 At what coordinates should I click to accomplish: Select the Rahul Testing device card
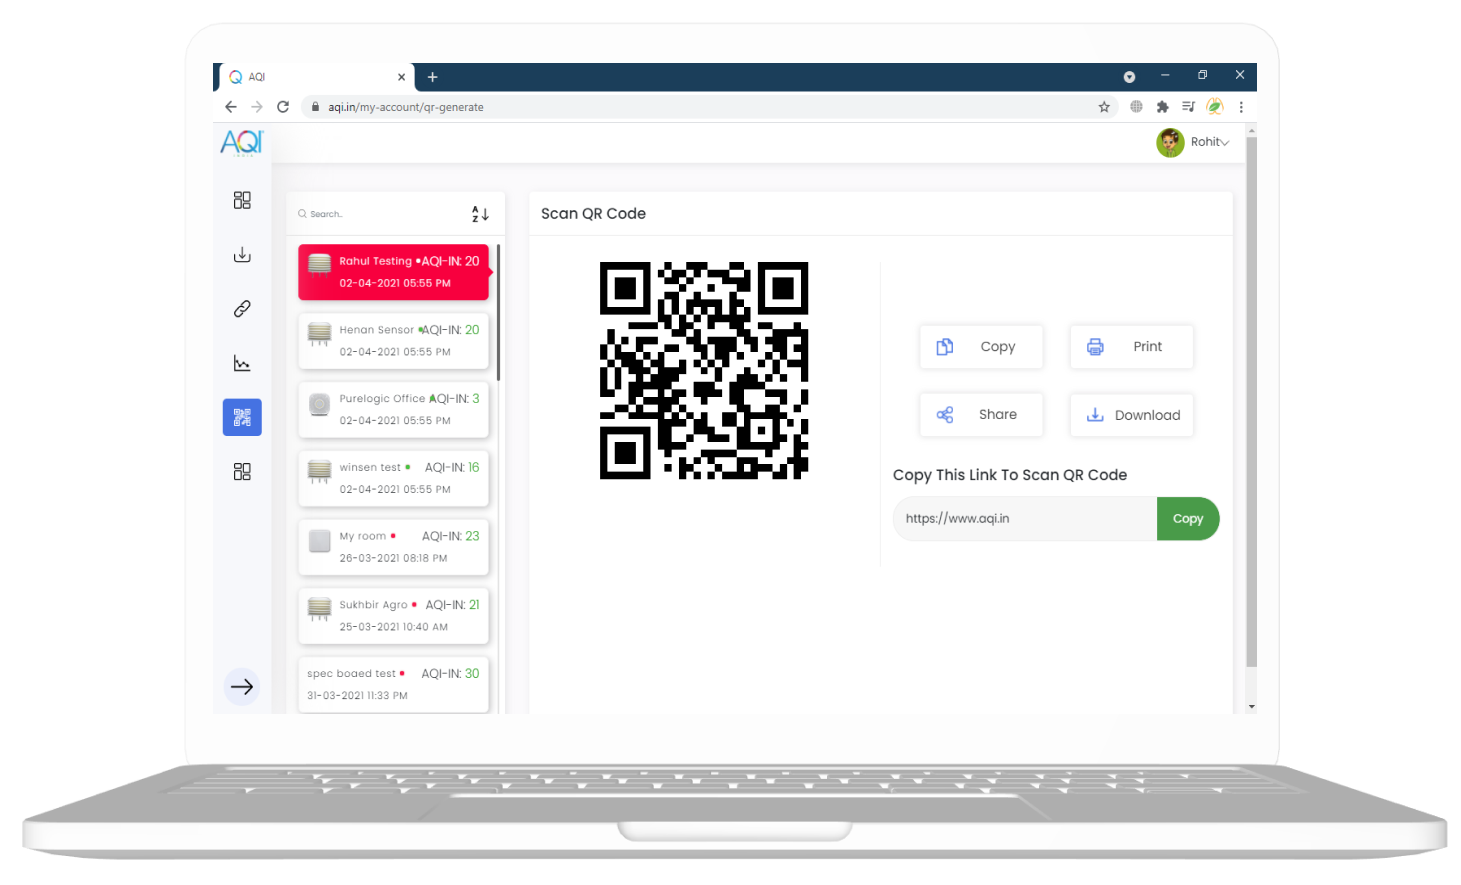click(393, 272)
